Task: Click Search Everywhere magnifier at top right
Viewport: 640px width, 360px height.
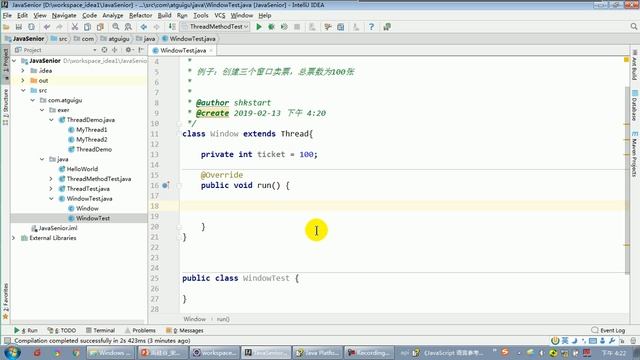Action: tap(633, 27)
